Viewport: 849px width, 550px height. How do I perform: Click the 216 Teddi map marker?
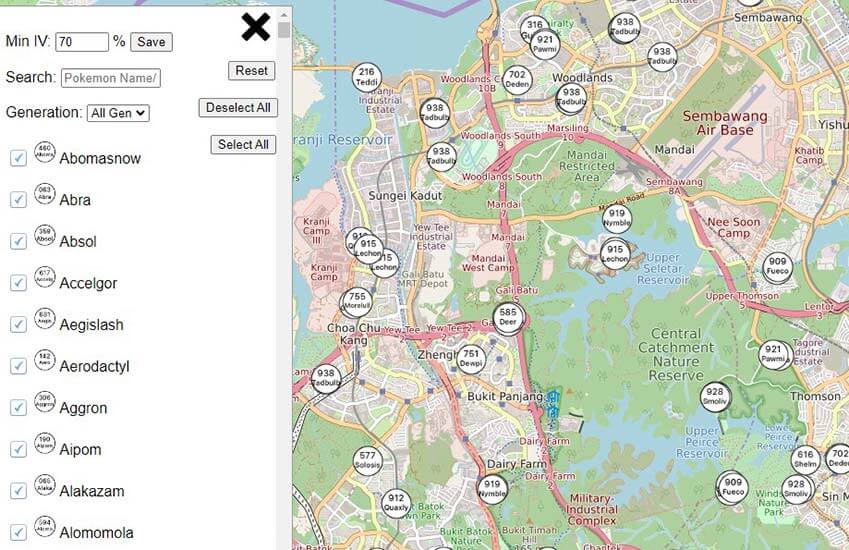click(366, 78)
